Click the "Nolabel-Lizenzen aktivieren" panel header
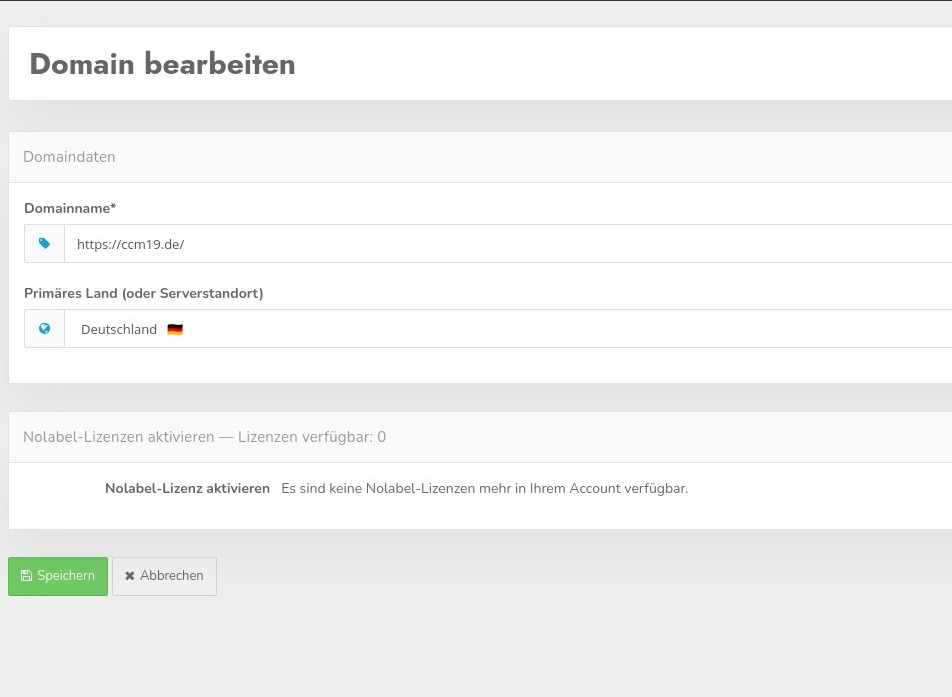 (x=118, y=437)
